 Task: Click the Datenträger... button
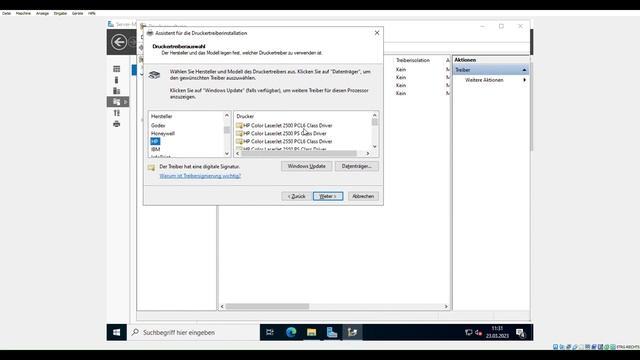pyautogui.click(x=357, y=166)
